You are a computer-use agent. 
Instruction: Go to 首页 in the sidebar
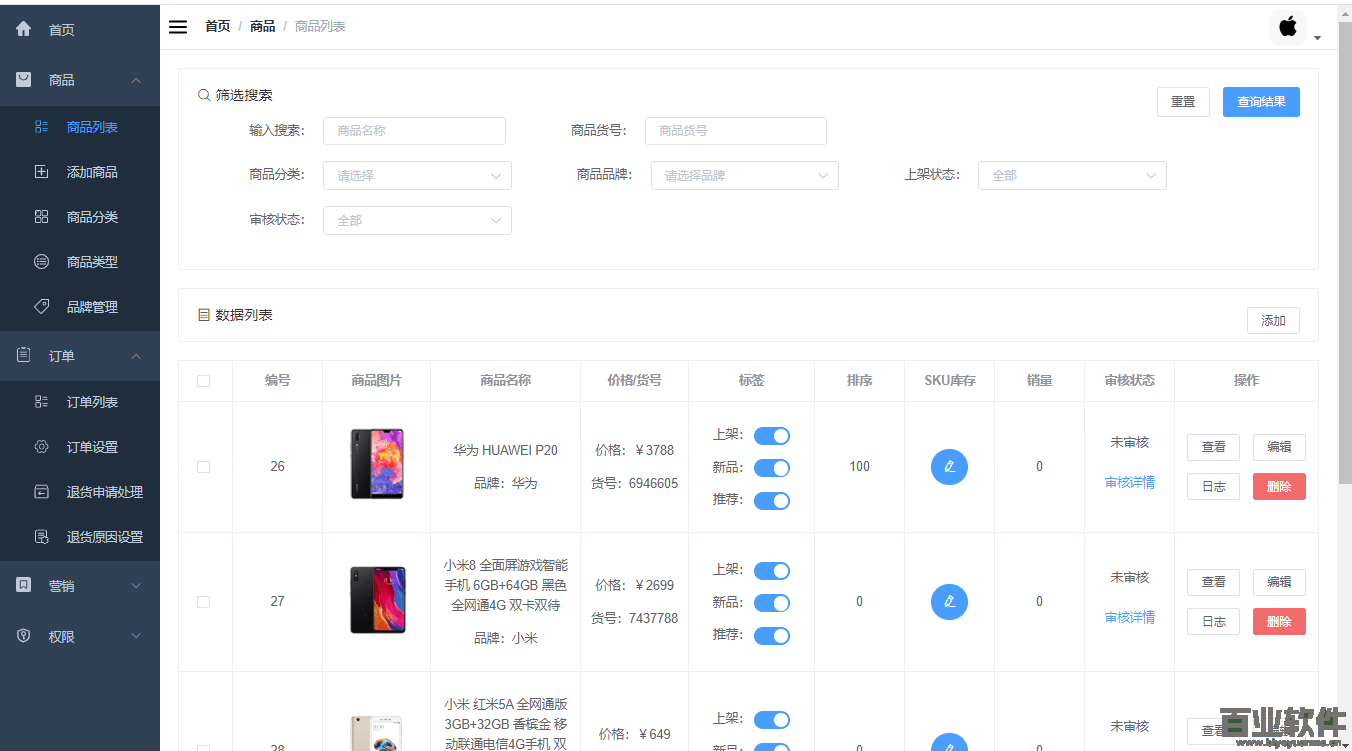80,29
